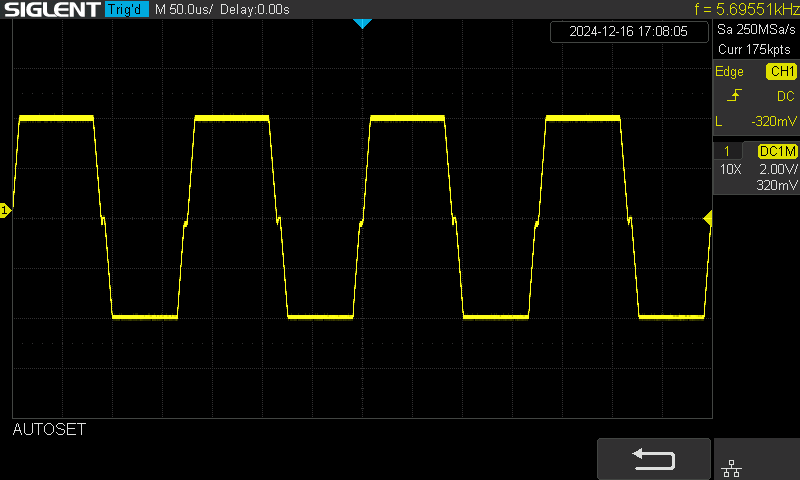Click the back arrow return button
Image resolution: width=800 pixels, height=480 pixels.
[x=654, y=459]
